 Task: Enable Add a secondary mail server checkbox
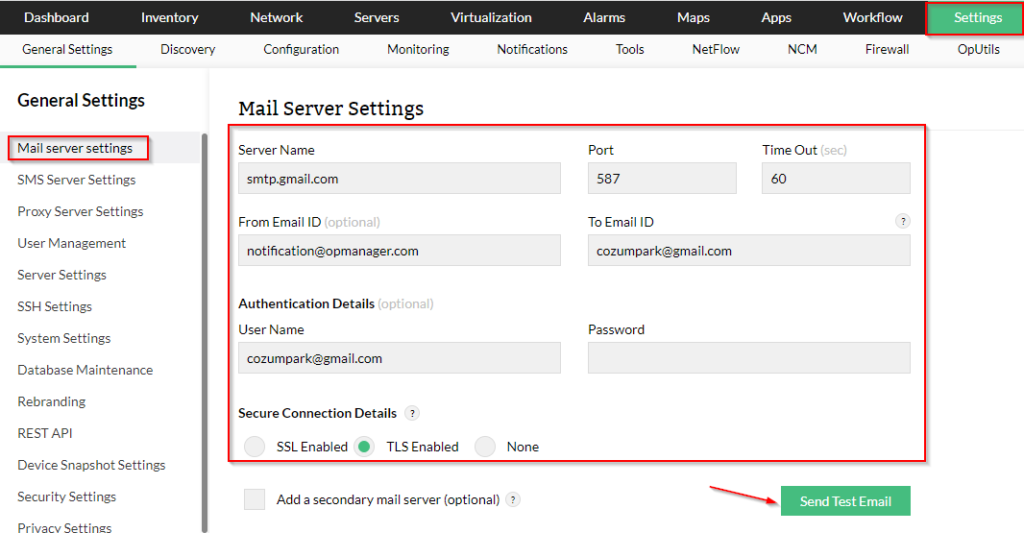click(x=254, y=500)
